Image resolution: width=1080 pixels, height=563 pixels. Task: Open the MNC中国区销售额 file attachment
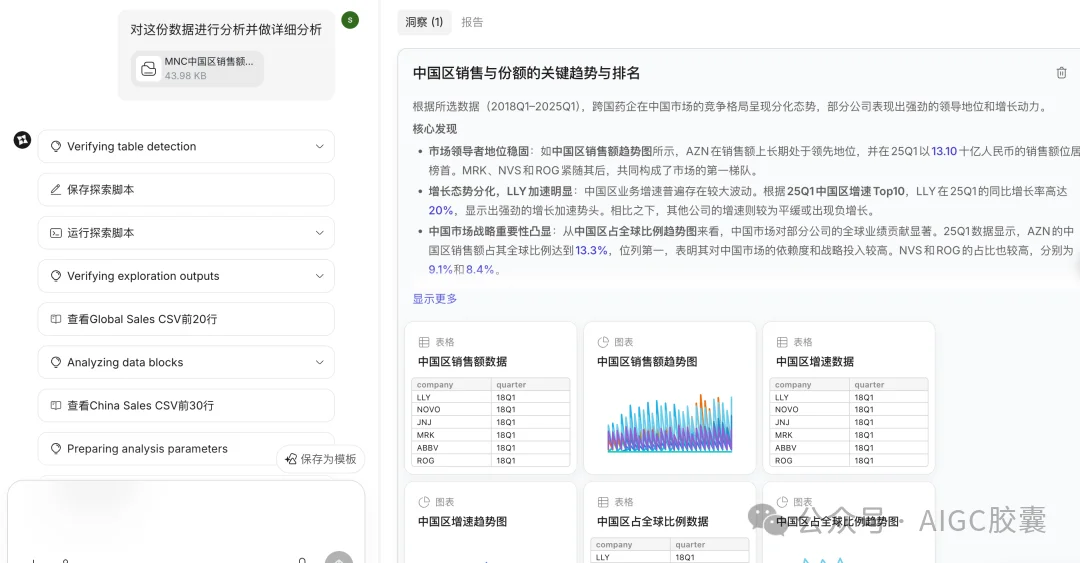(197, 68)
